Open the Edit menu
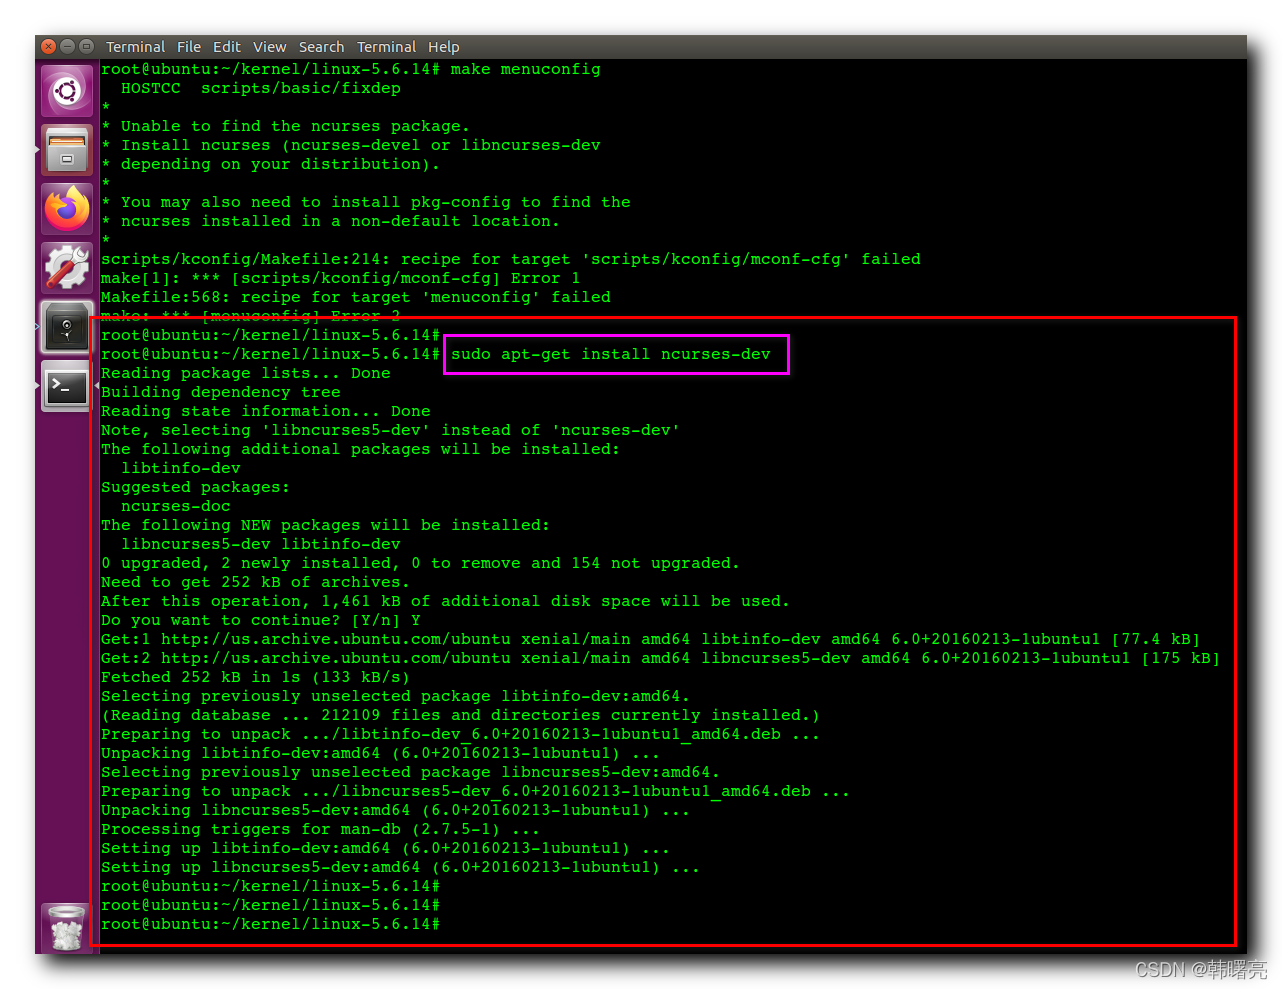Viewport: 1282px width, 989px height. (x=226, y=46)
